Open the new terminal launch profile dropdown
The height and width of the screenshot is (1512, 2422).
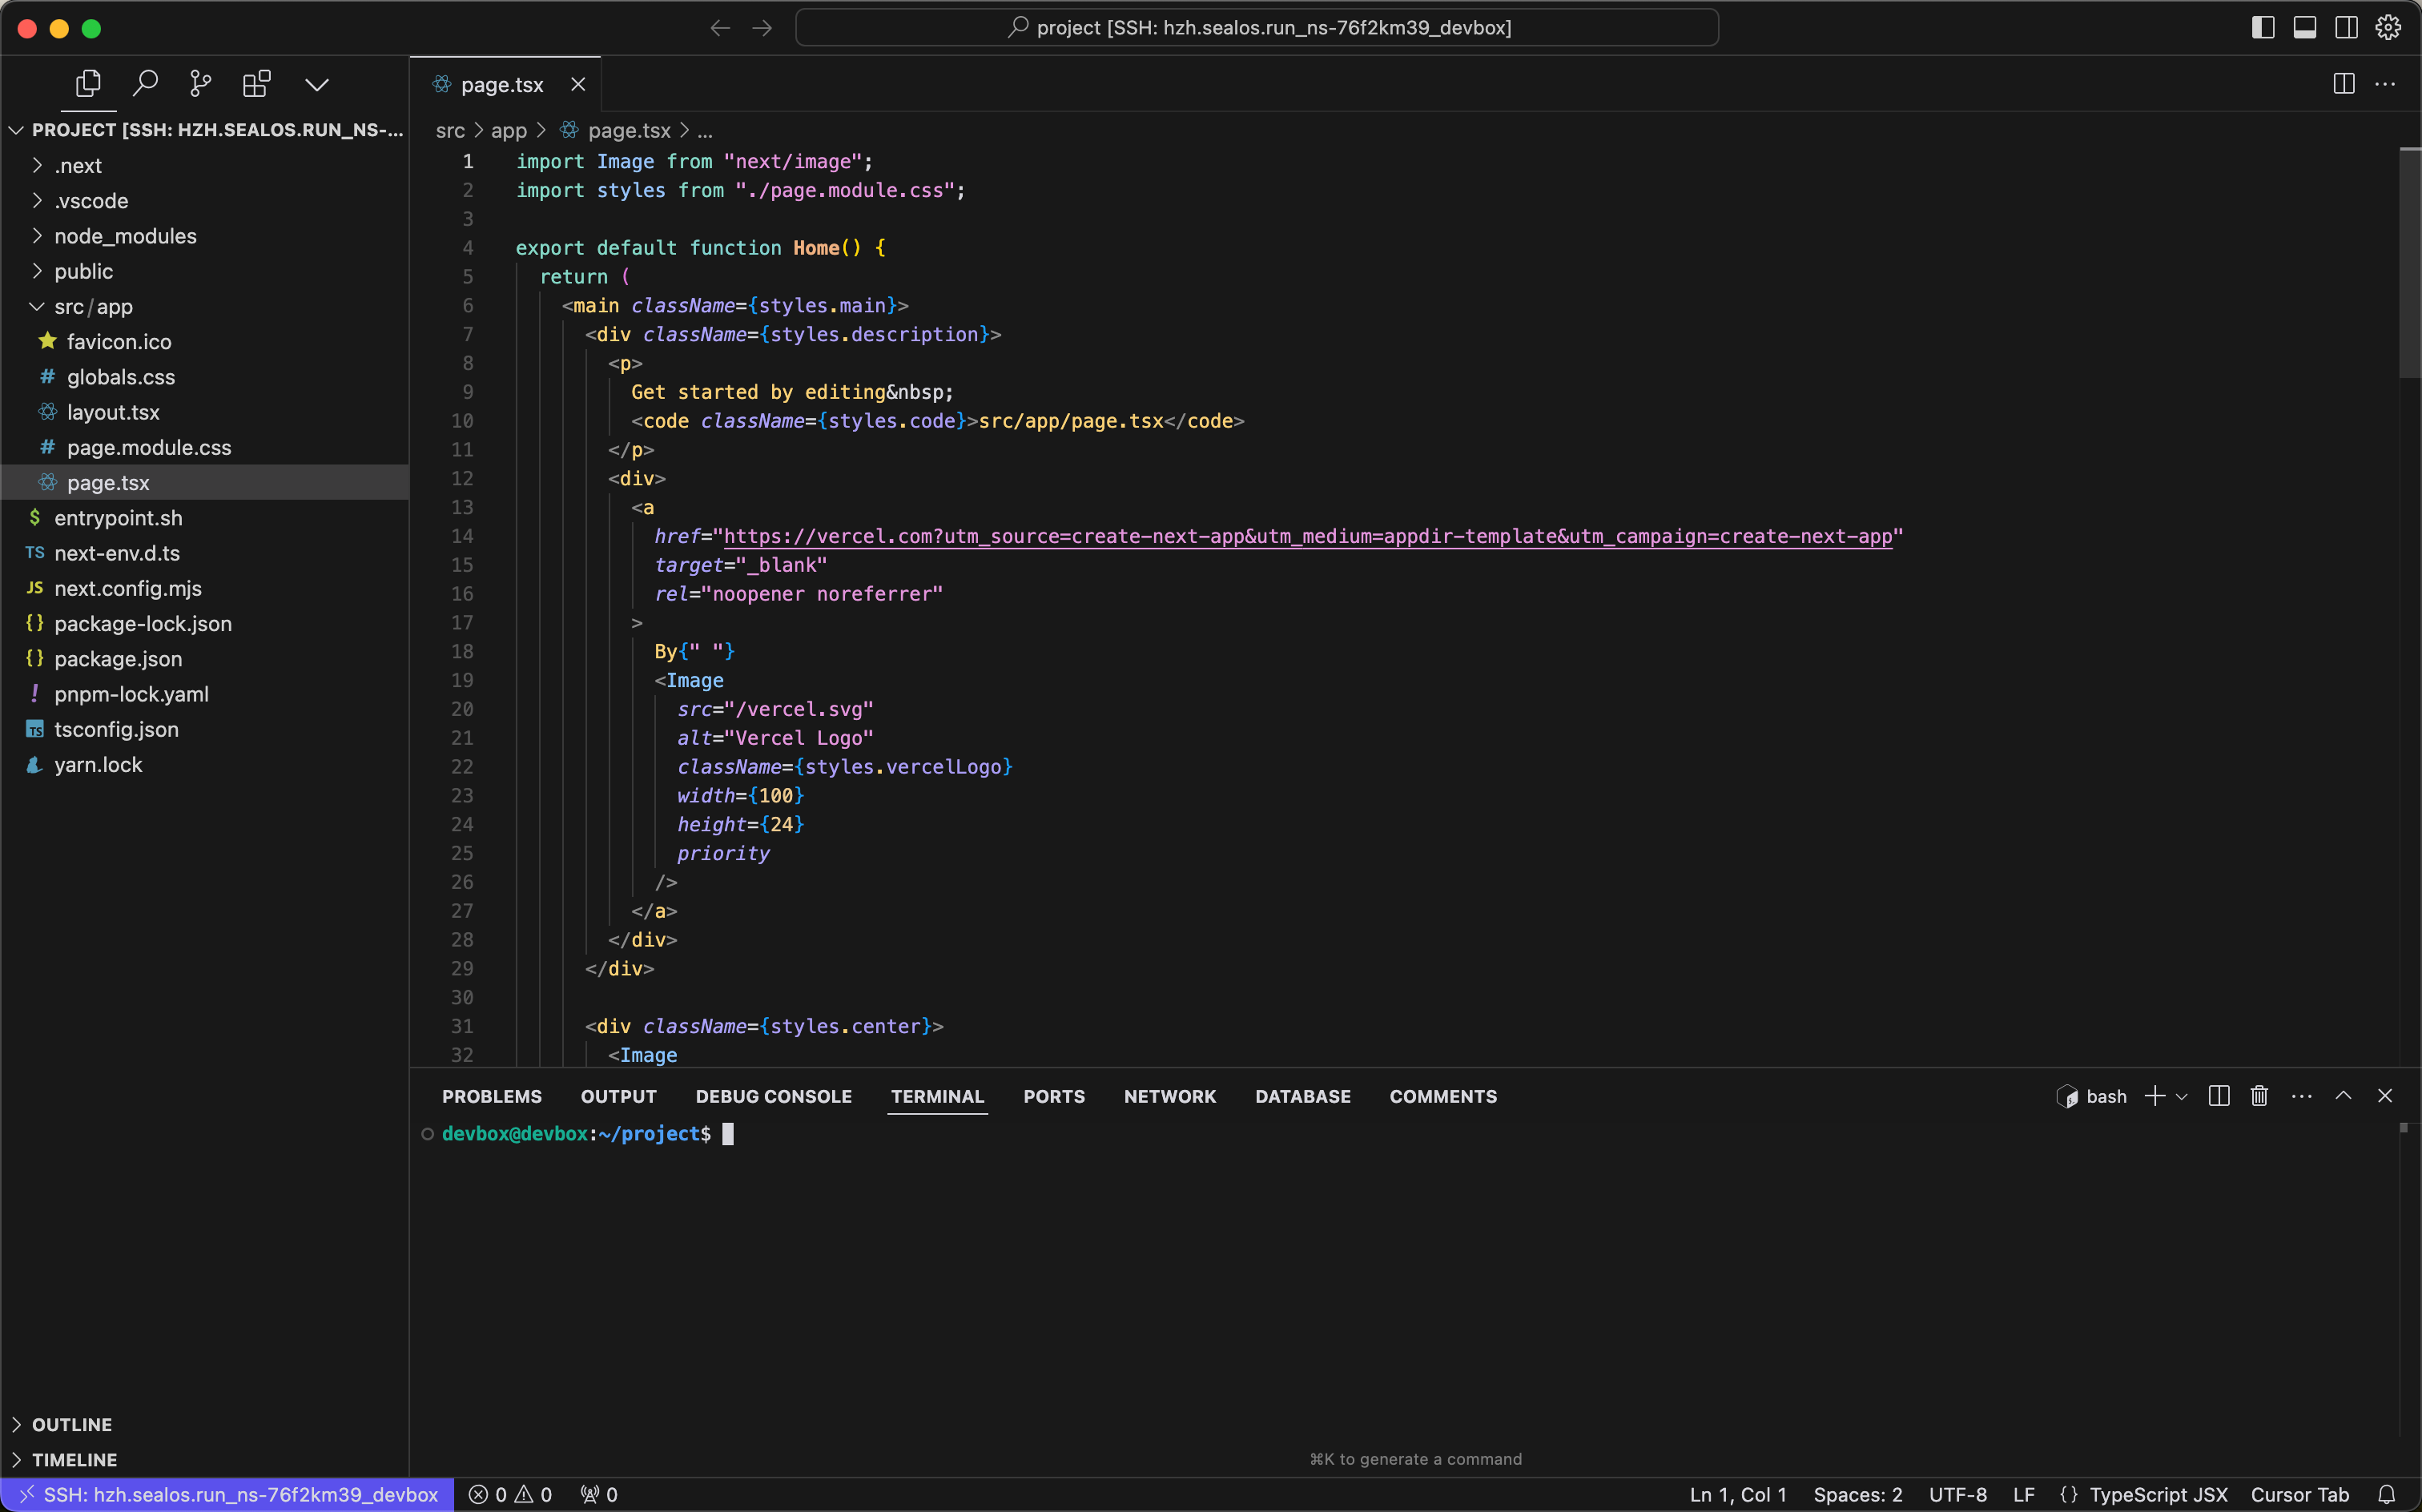(2182, 1097)
